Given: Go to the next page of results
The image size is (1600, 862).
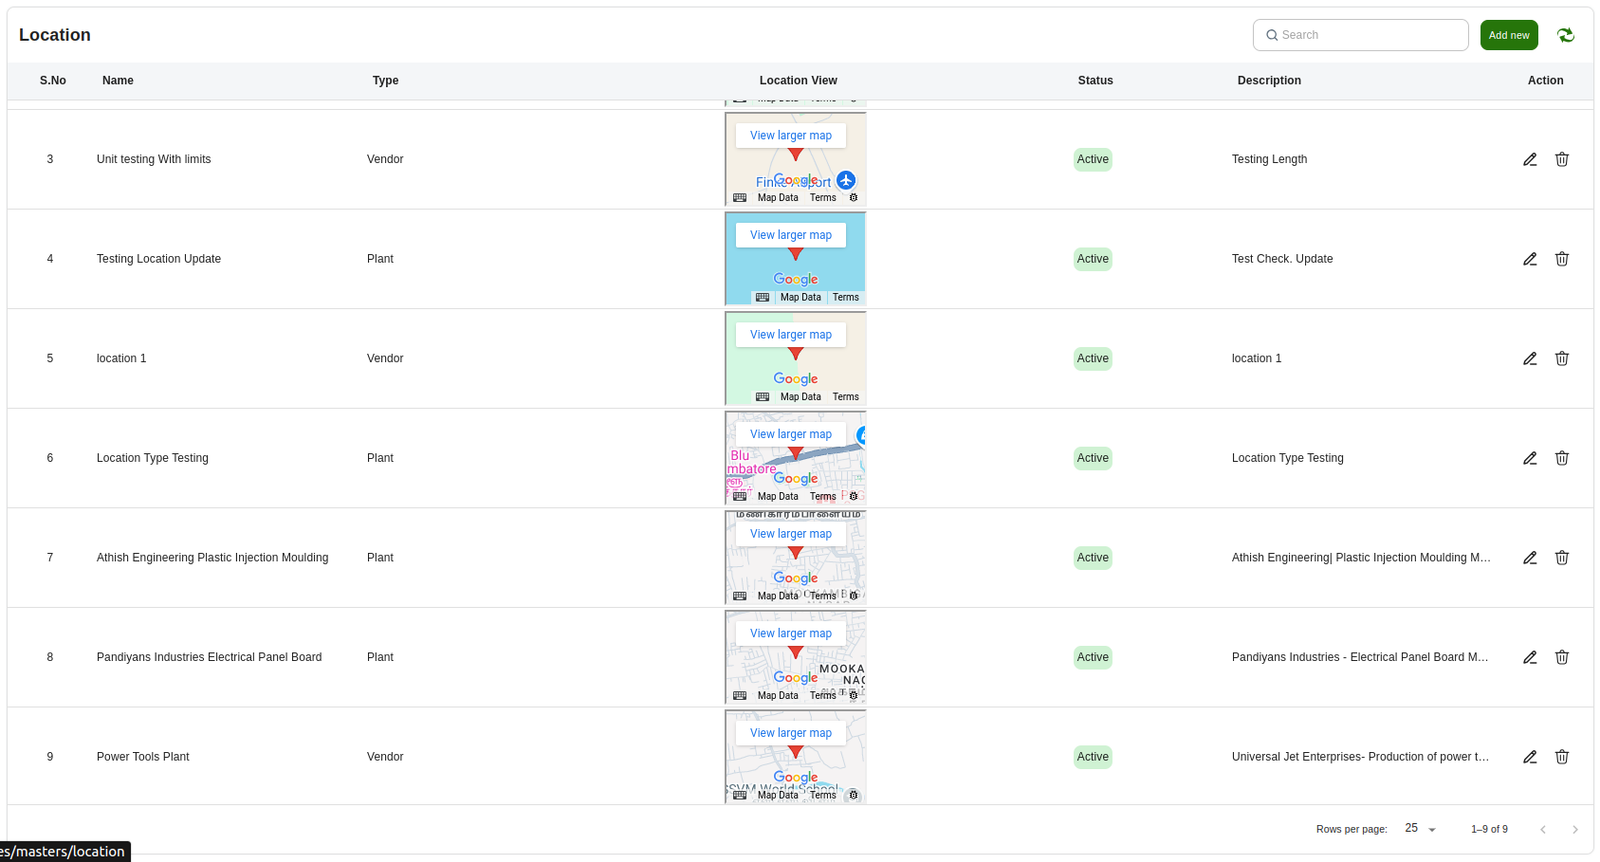Looking at the screenshot, I should click(1574, 829).
